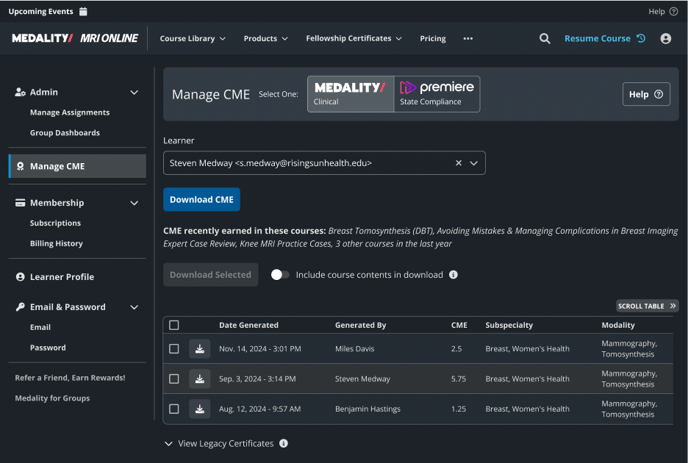Click the Upcoming Events calendar icon
688x463 pixels.
coord(83,11)
